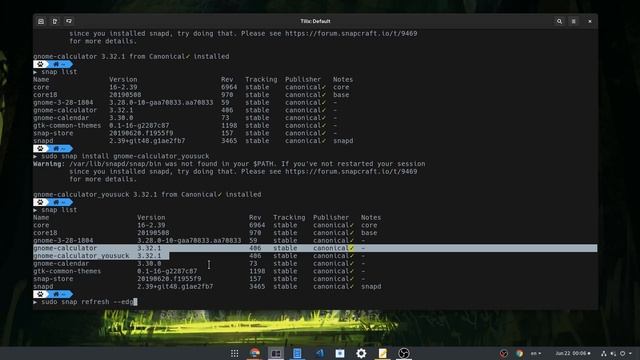Open OBS Studio from taskbar

click(x=404, y=353)
